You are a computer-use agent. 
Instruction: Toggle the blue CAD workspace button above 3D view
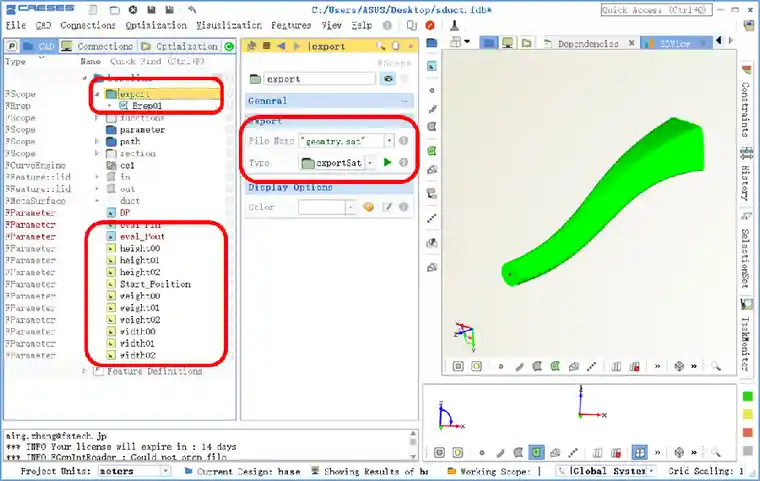(489, 43)
